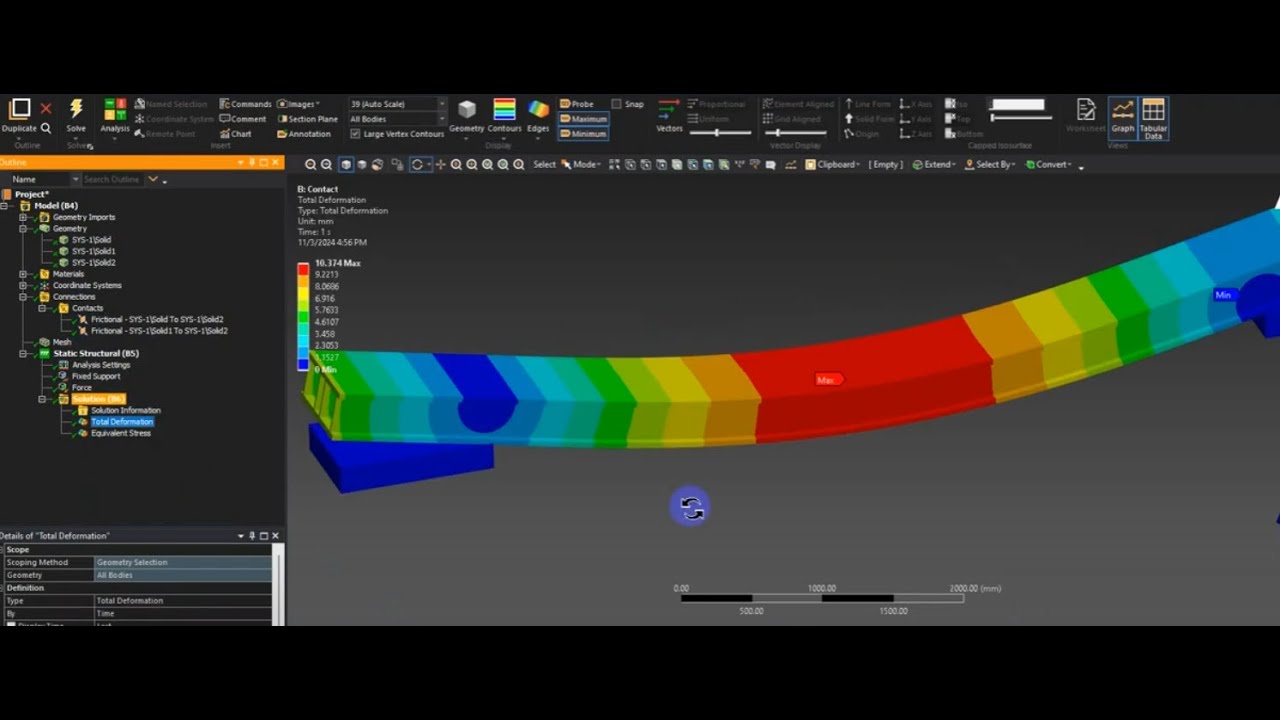Viewport: 1280px width, 720px height.
Task: Open the Select By menu
Action: [990, 165]
